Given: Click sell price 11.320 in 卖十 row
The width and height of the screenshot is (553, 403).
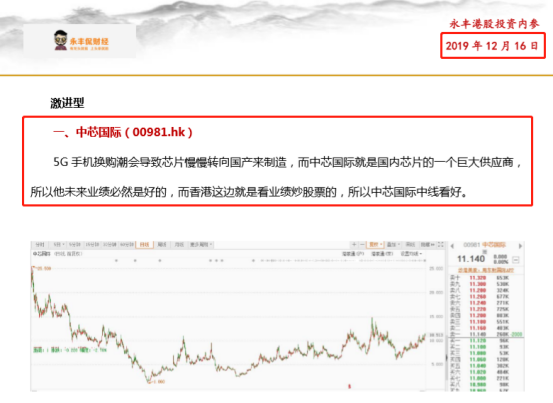Looking at the screenshot, I should point(478,278).
